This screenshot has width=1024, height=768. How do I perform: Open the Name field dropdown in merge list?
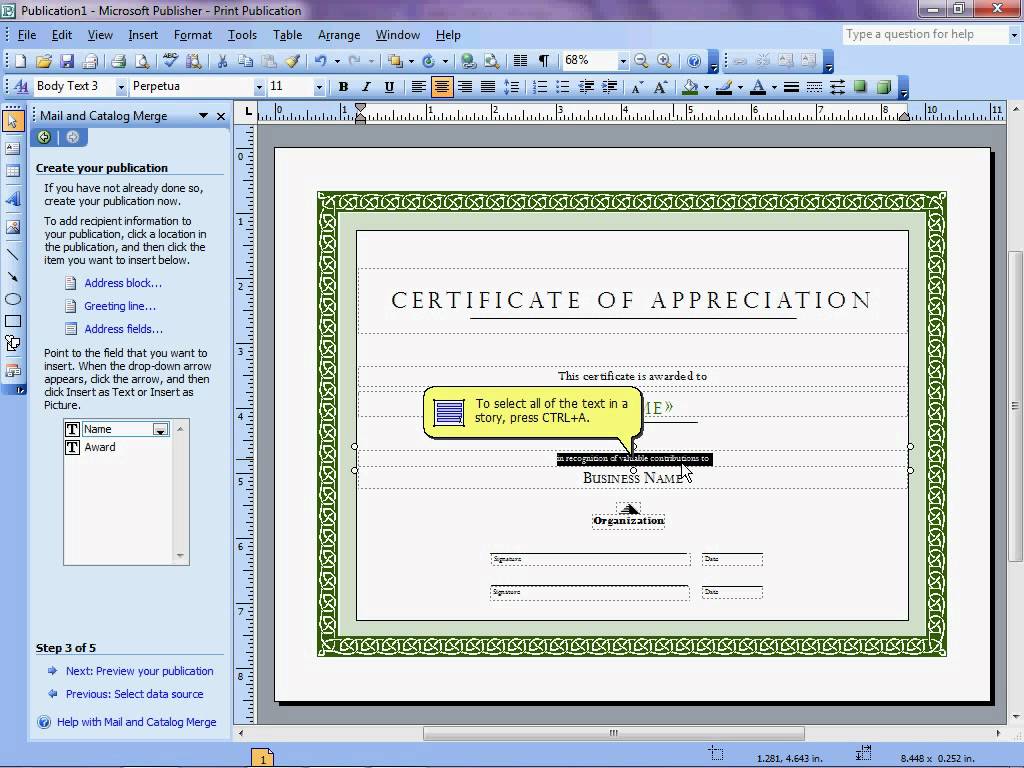[x=160, y=428]
